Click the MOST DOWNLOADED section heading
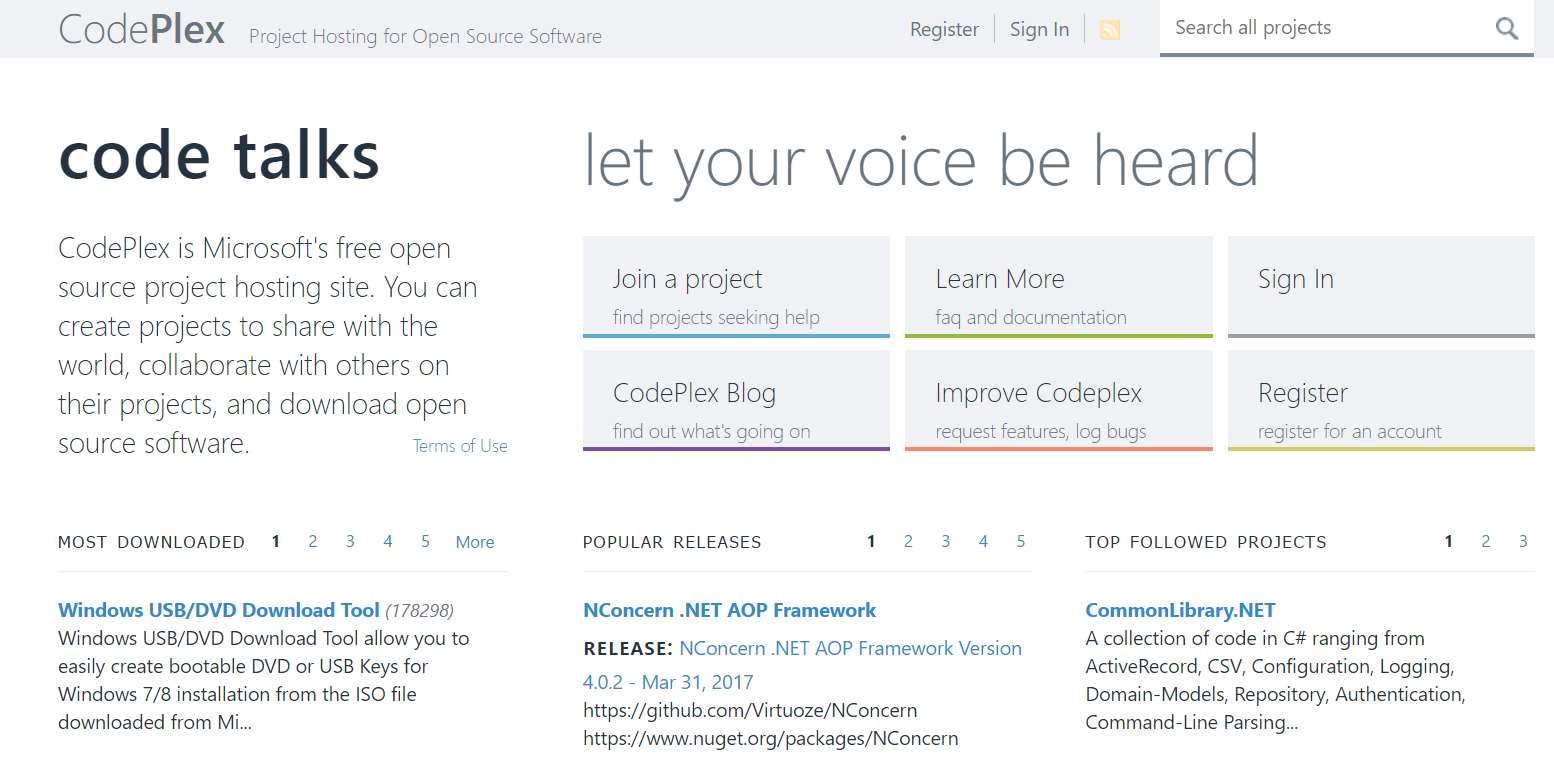 [x=151, y=542]
